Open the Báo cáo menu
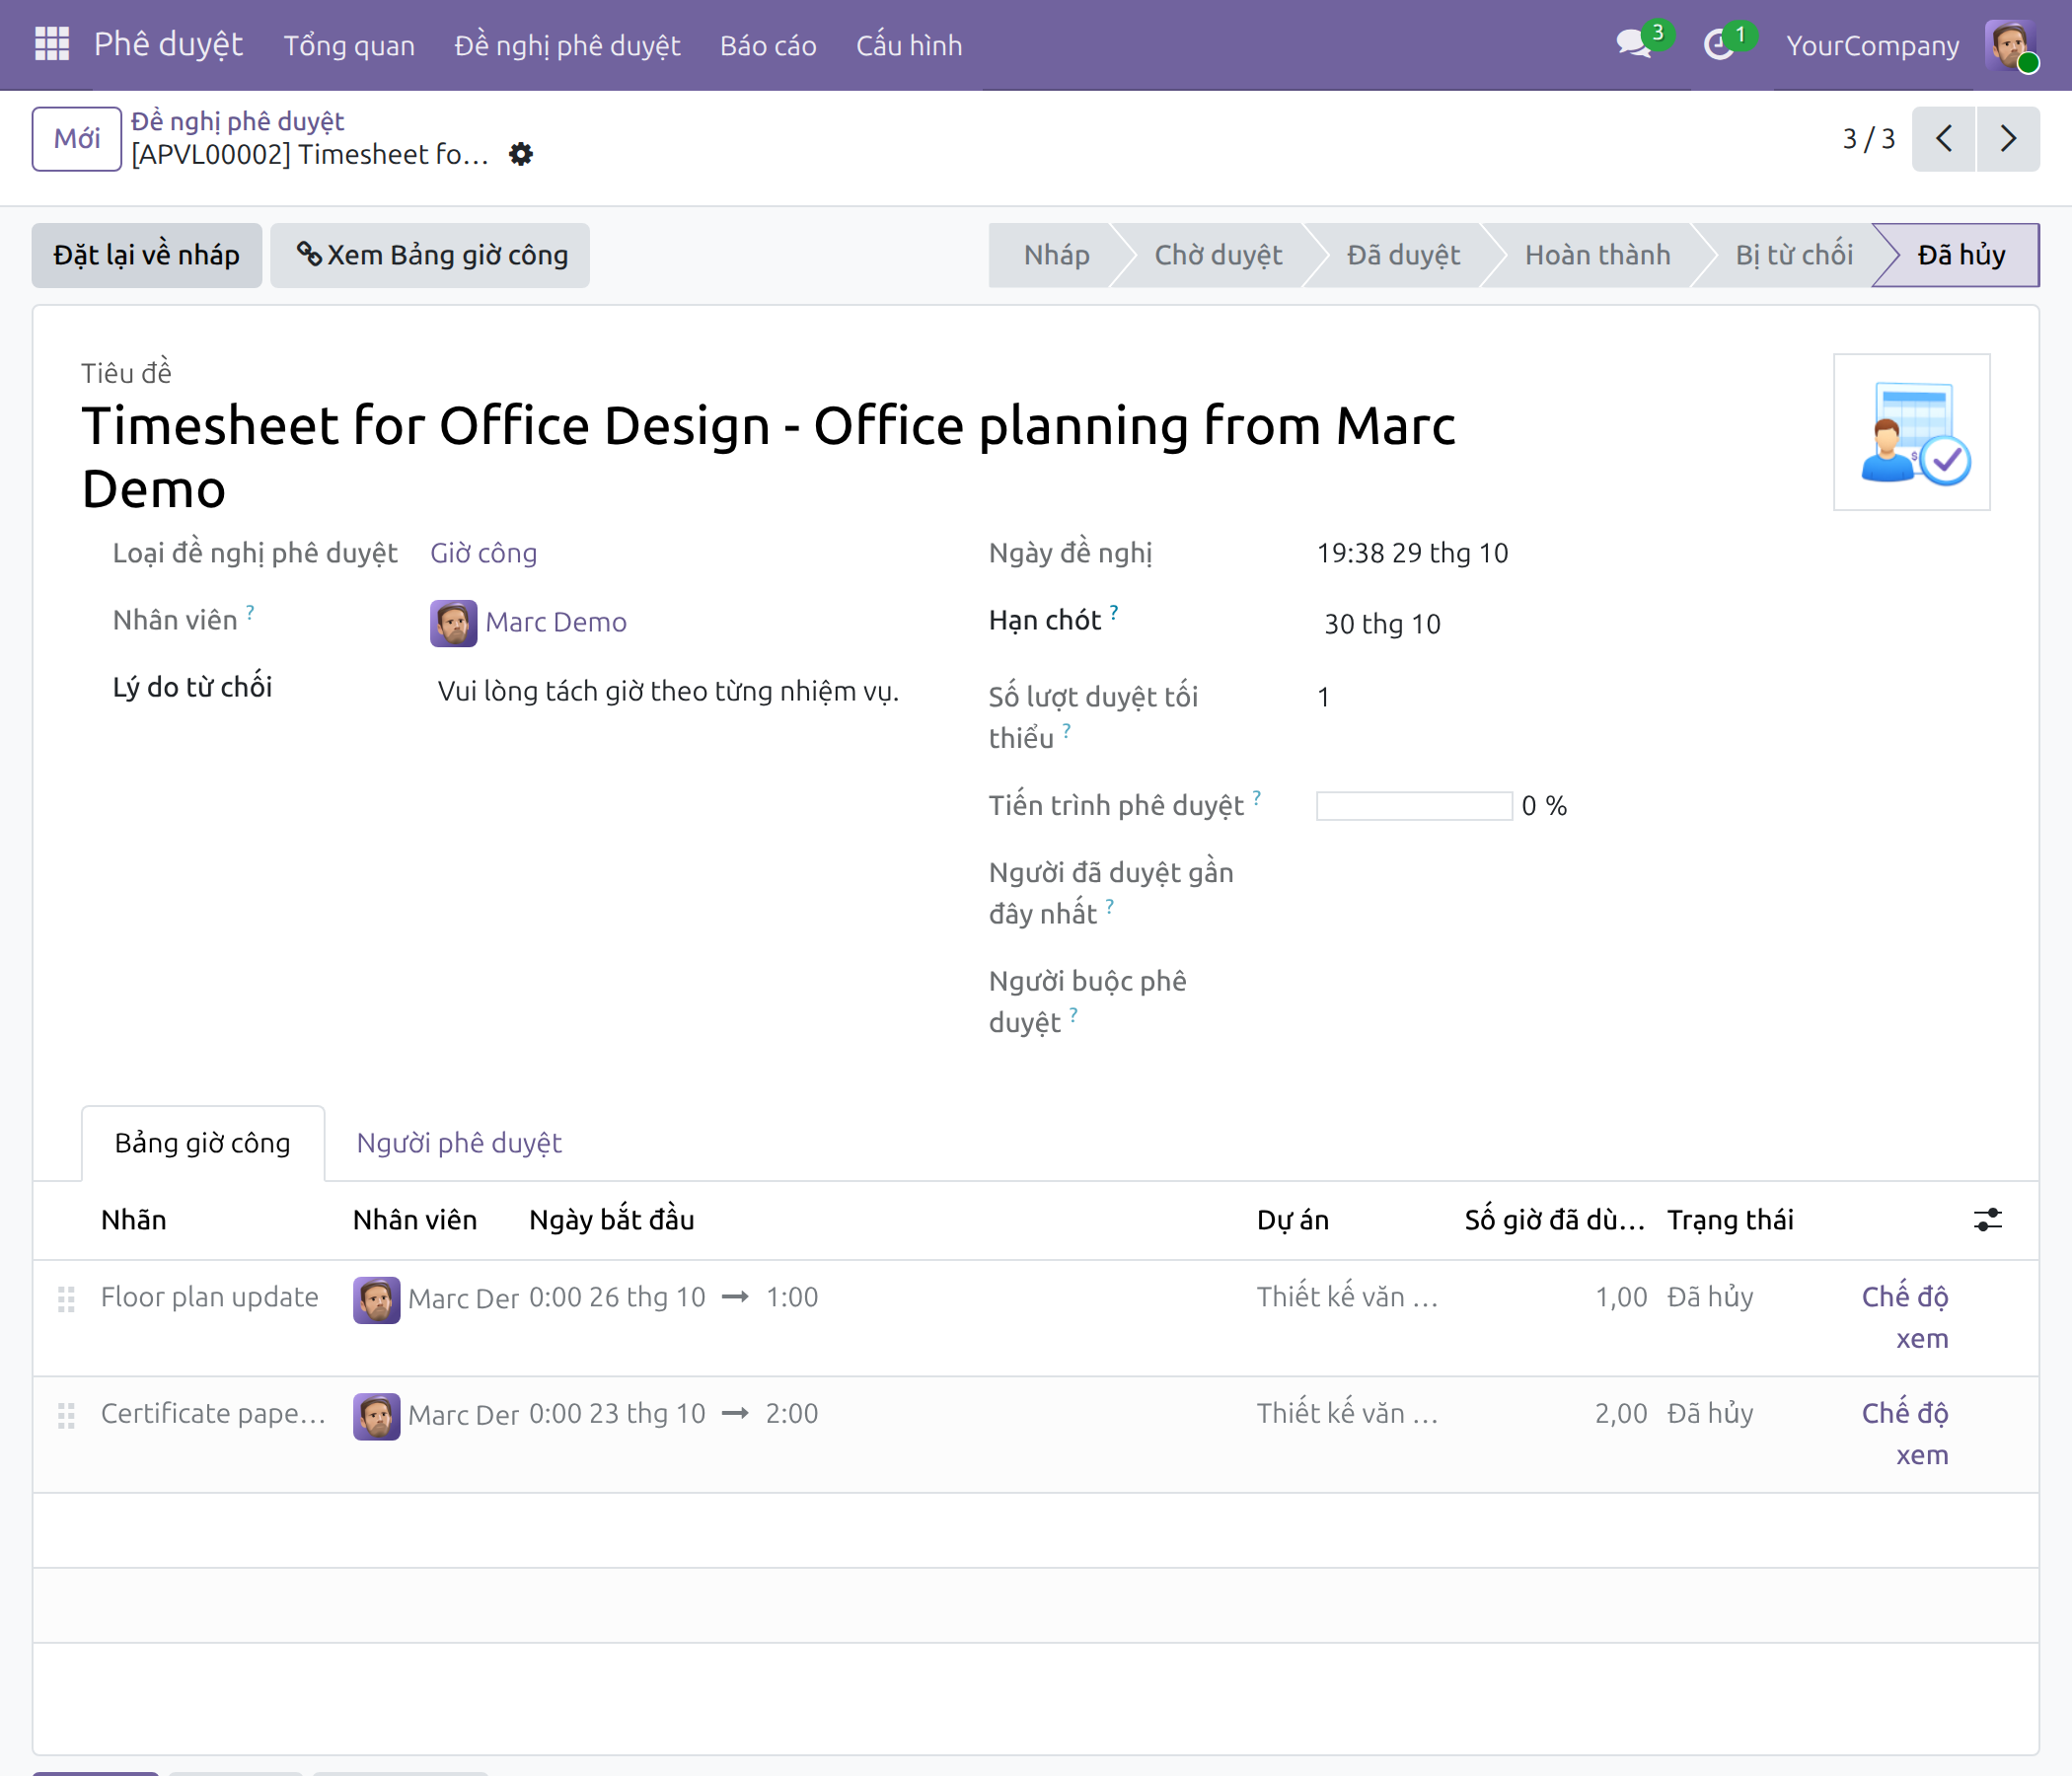The width and height of the screenshot is (2072, 1776). (x=768, y=45)
